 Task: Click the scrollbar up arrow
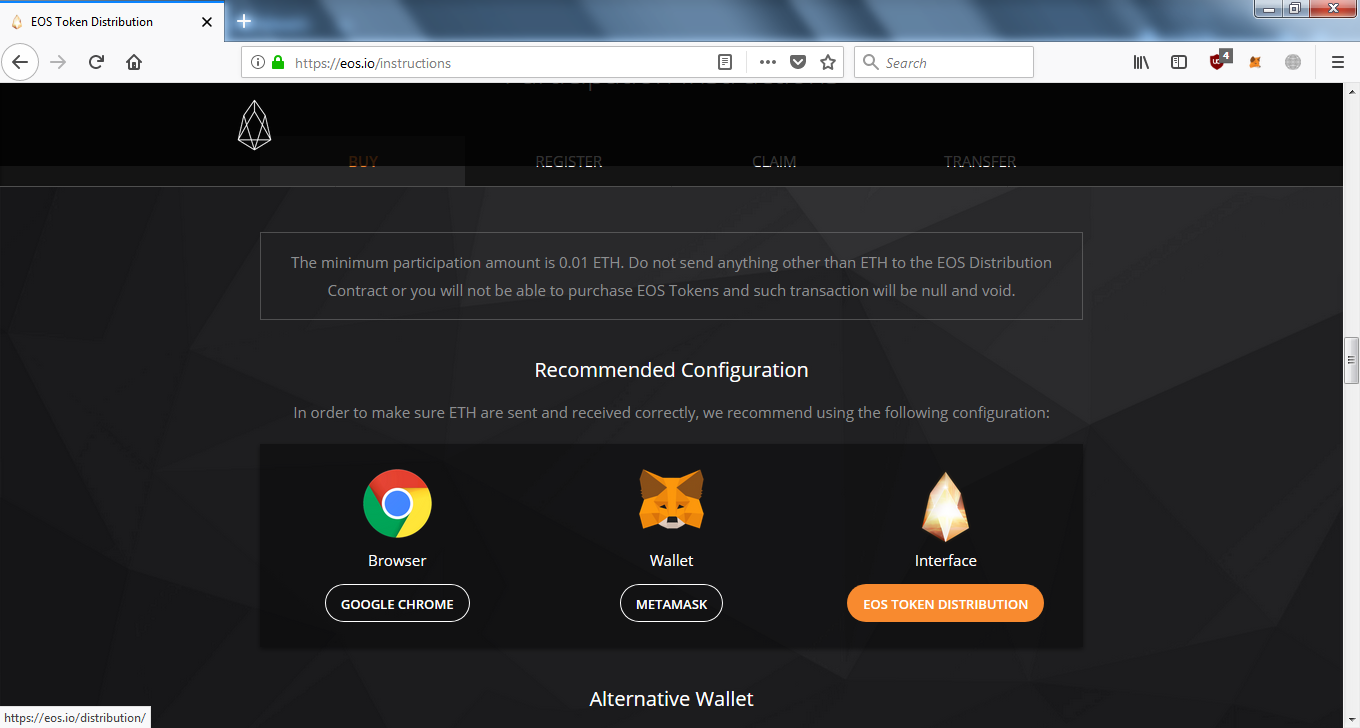1351,92
